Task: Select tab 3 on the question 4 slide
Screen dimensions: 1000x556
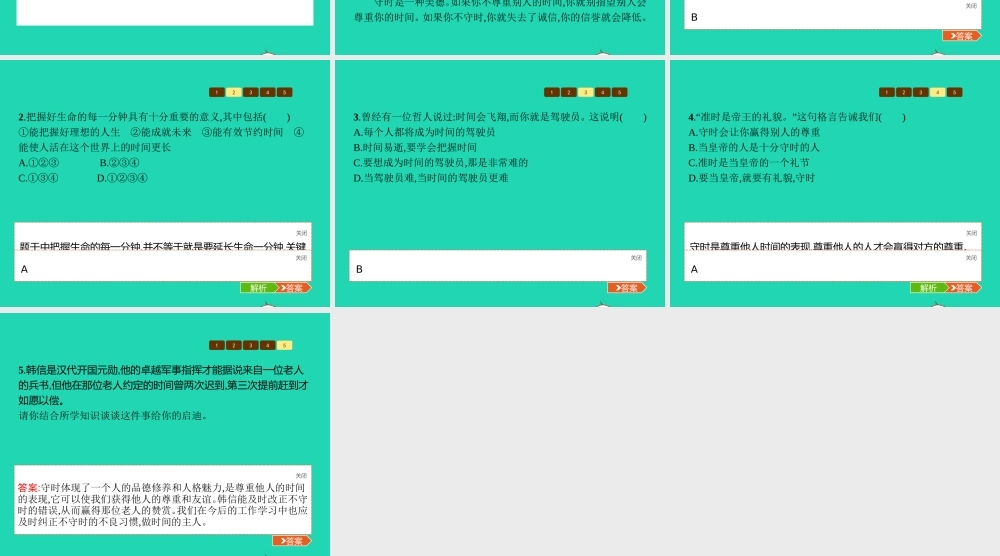Action: (x=920, y=92)
